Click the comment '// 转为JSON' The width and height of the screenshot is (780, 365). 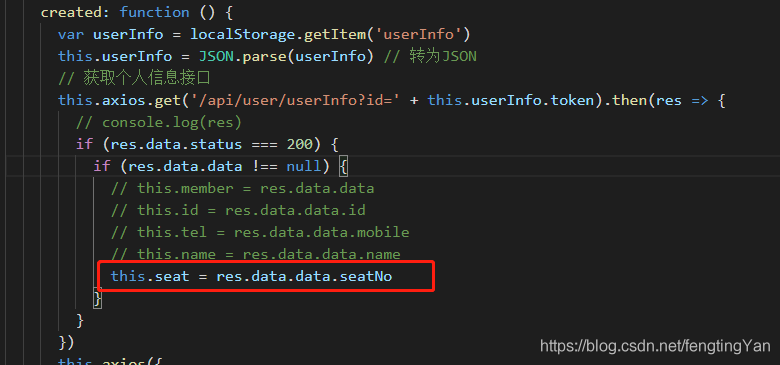coord(430,56)
